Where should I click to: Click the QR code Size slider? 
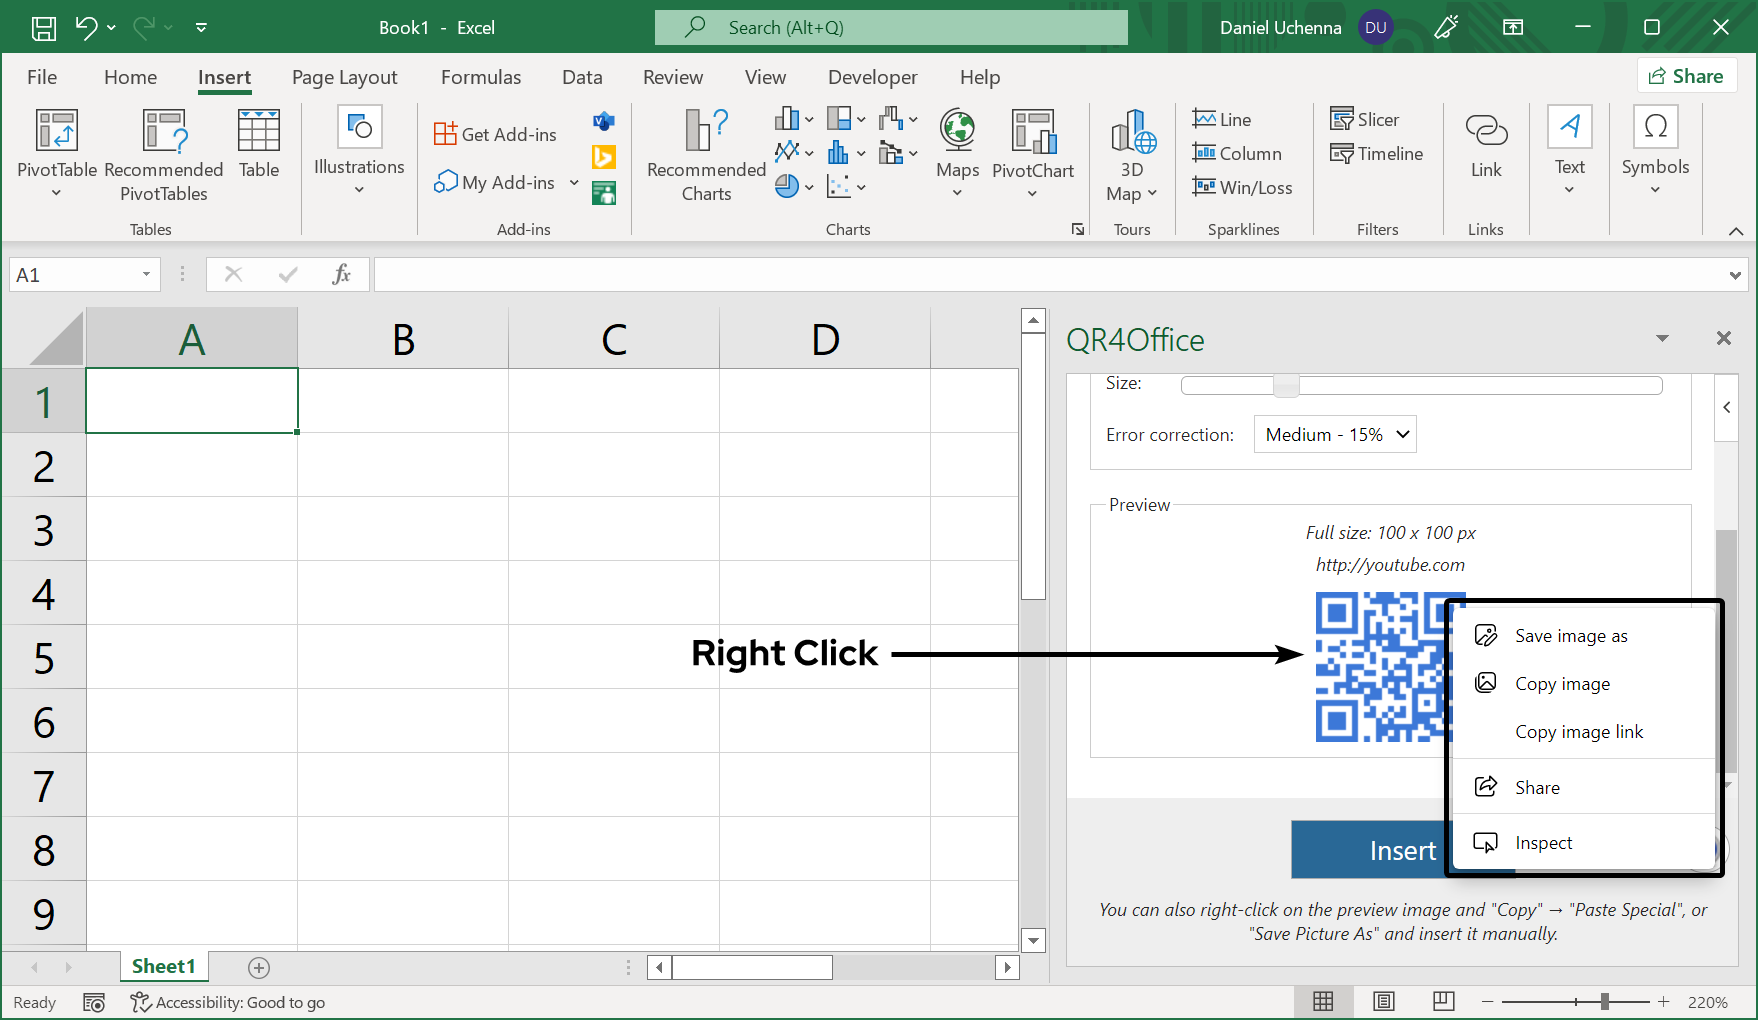coord(1286,385)
